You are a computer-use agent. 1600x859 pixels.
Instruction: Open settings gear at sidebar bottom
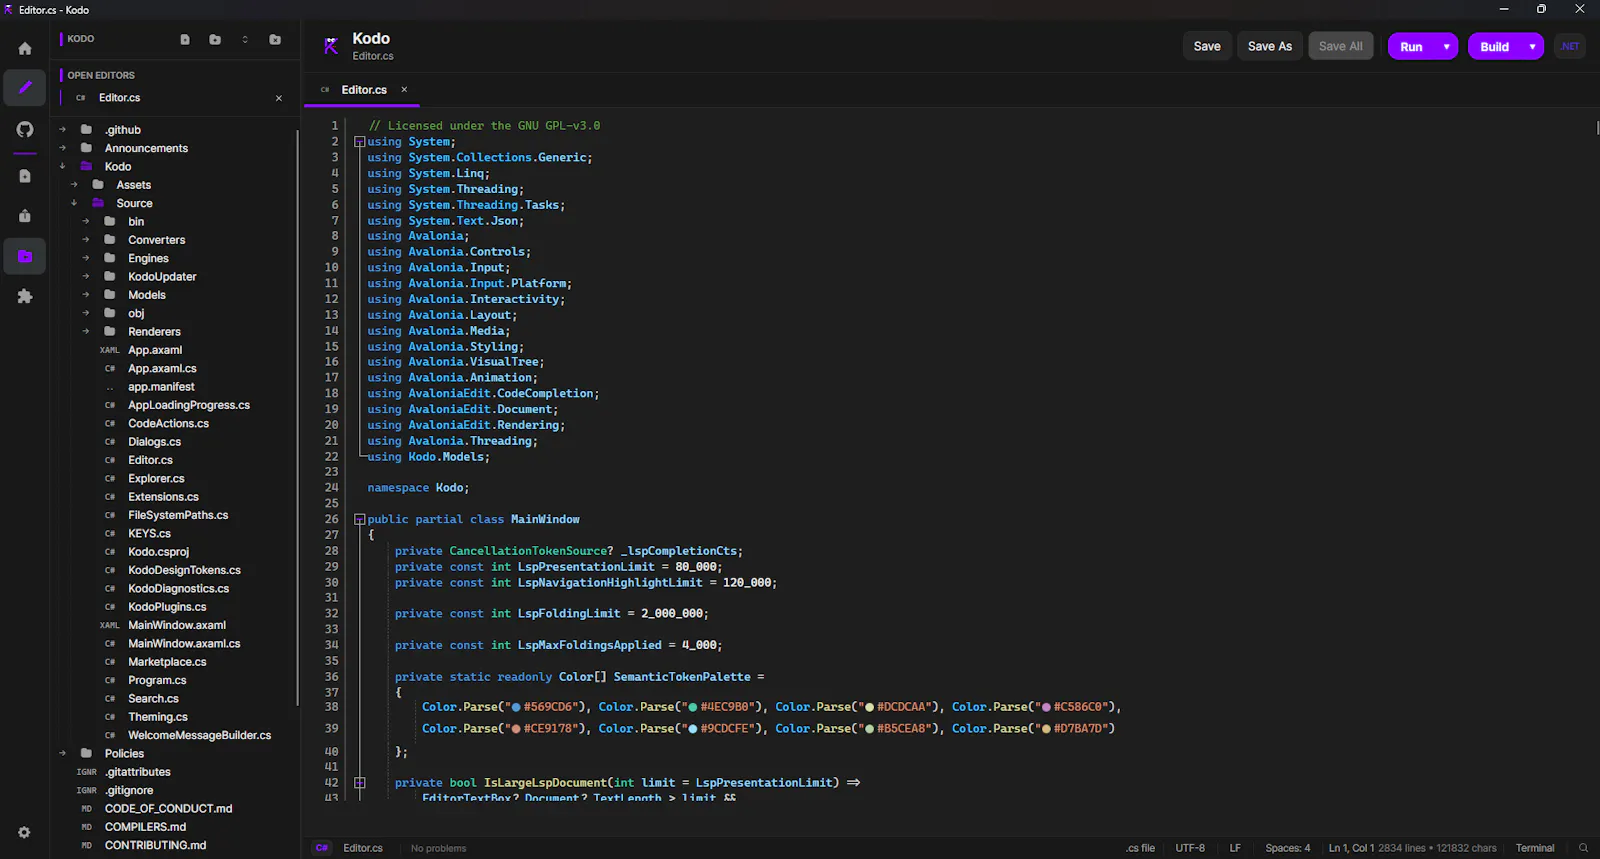click(x=25, y=832)
